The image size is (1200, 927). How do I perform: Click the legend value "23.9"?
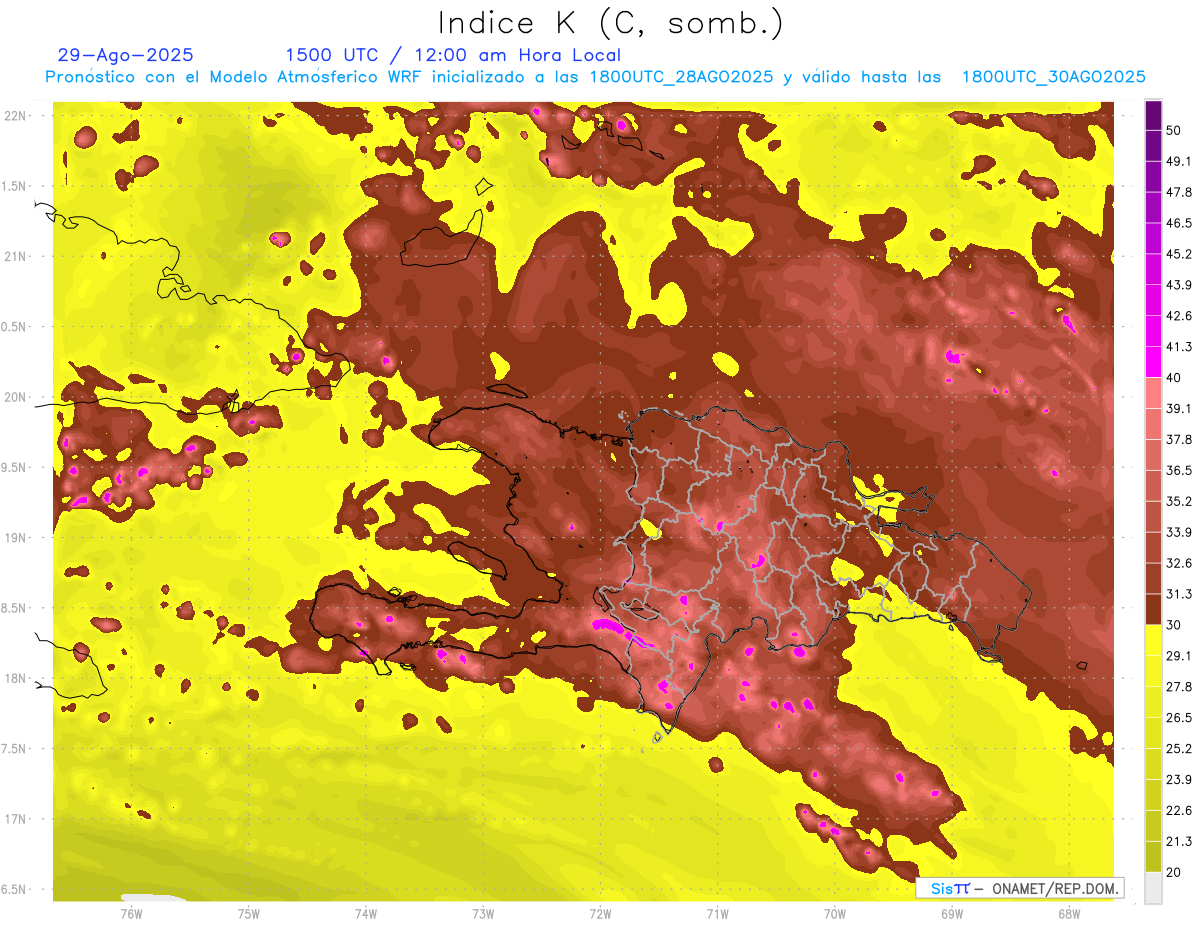pyautogui.click(x=1179, y=779)
